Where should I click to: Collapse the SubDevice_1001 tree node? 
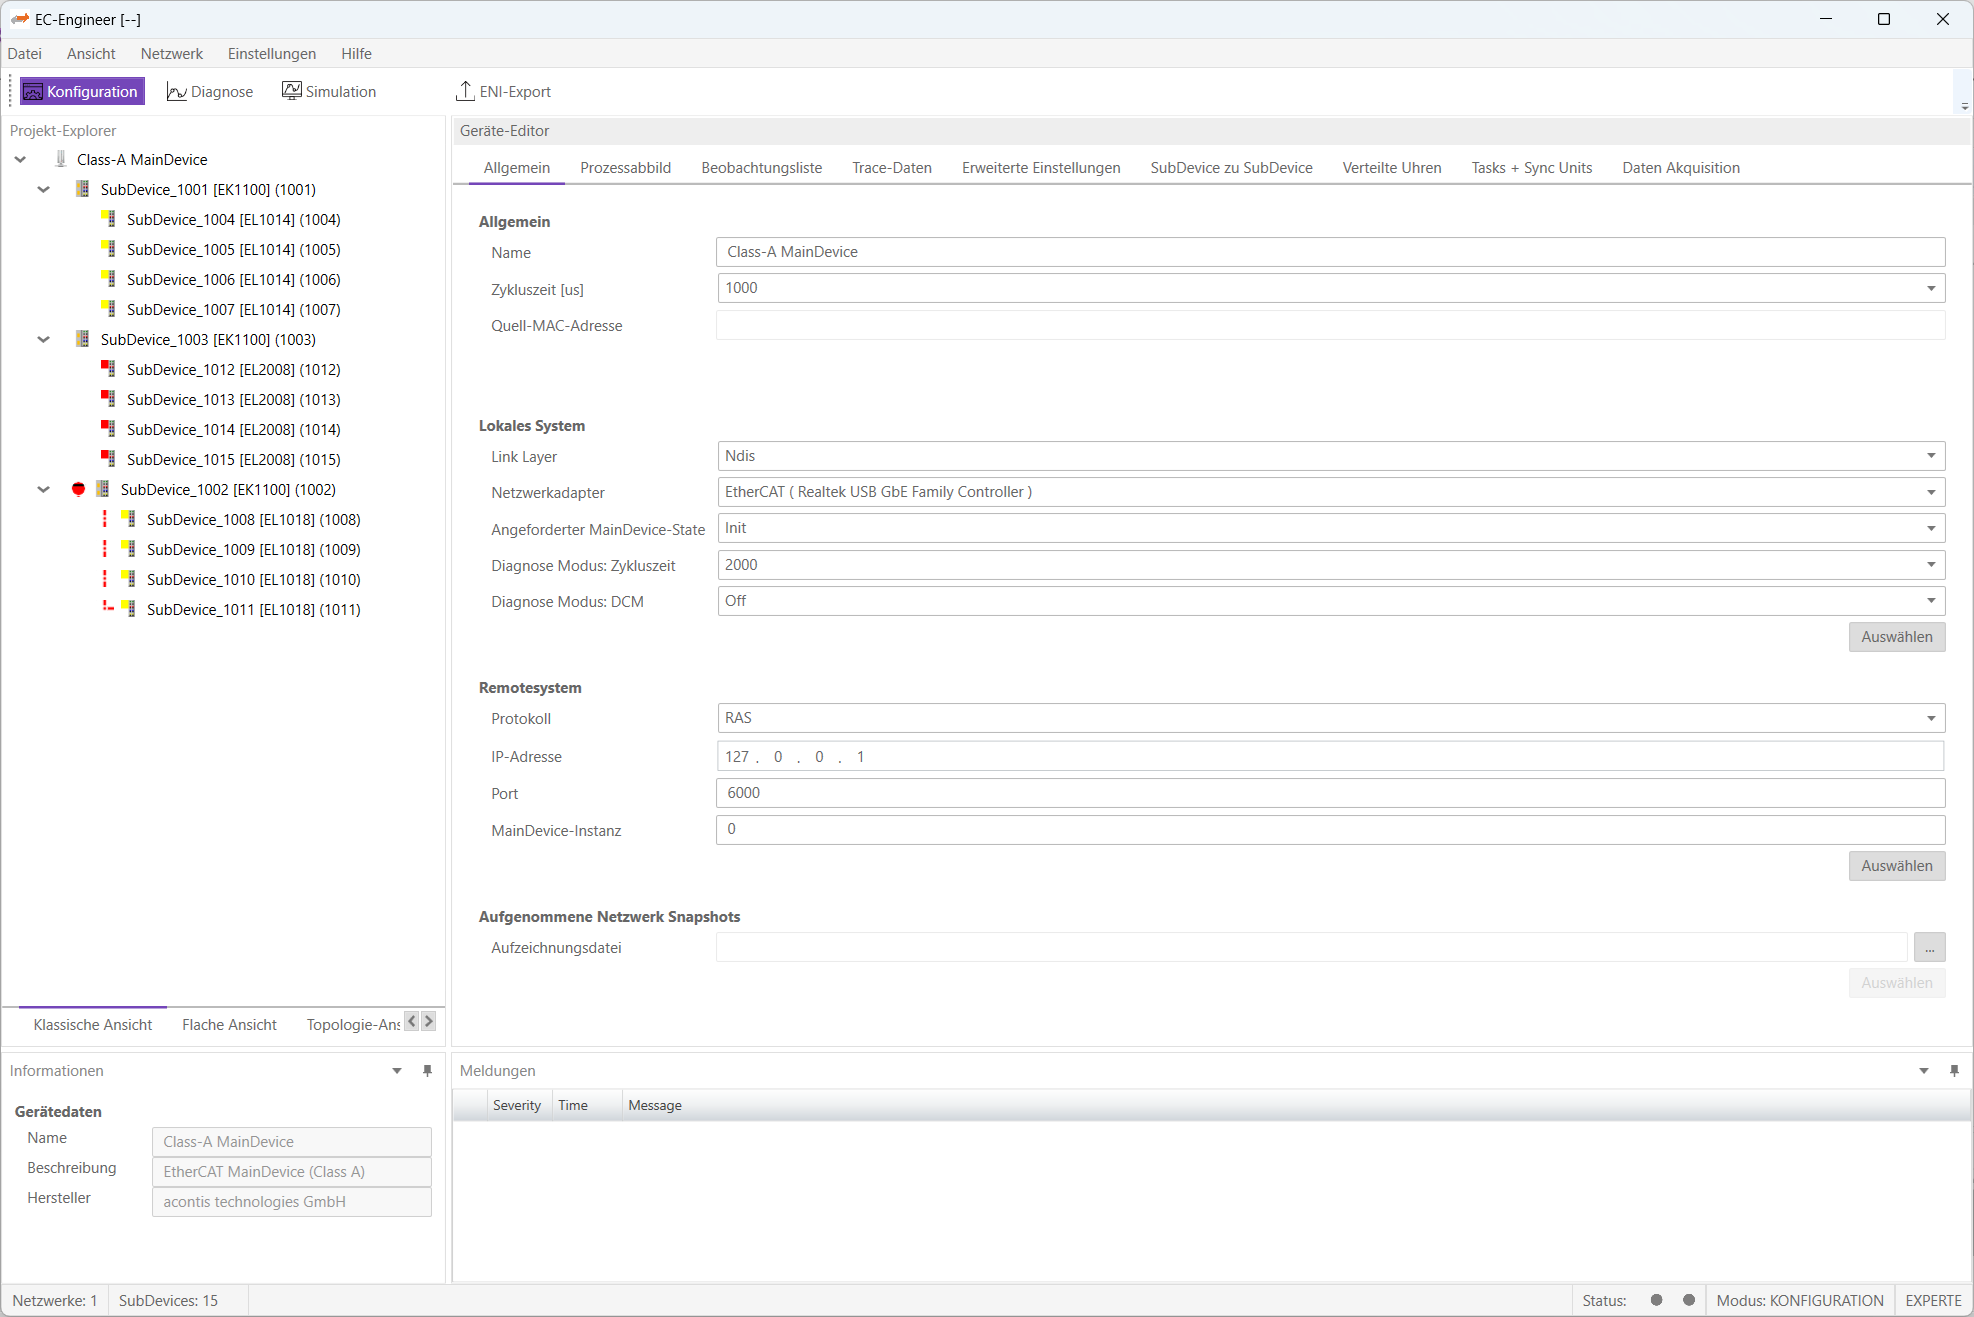point(43,189)
